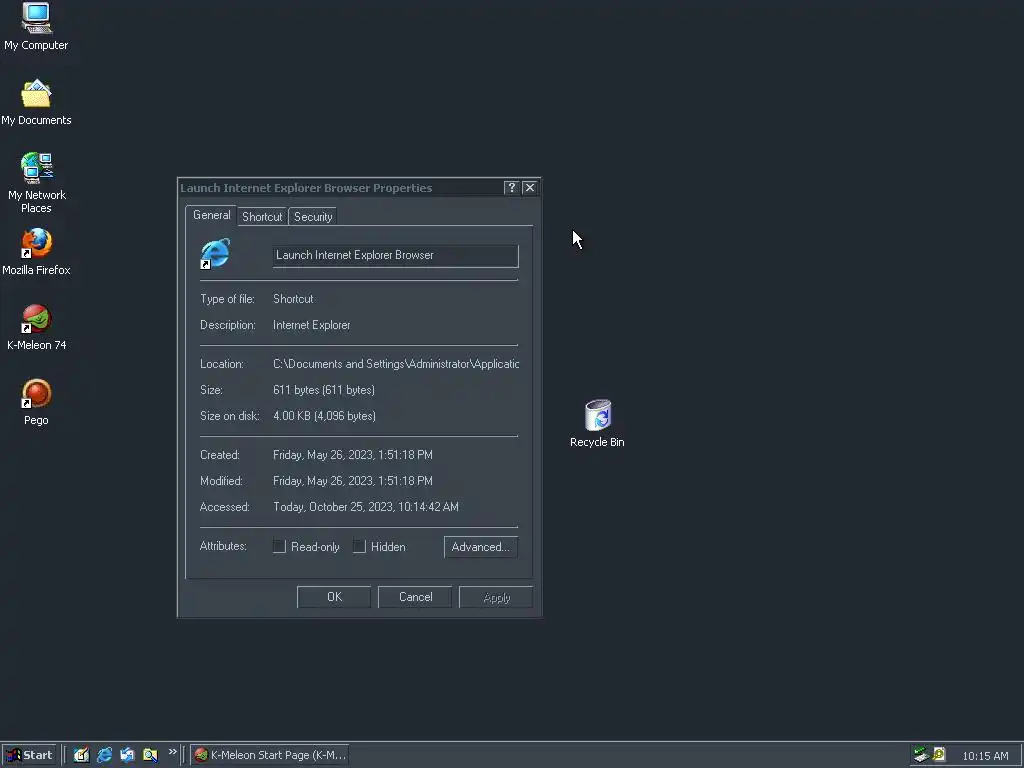Click the 'Internet Explorer' description value
This screenshot has height=768, width=1024.
click(x=312, y=325)
